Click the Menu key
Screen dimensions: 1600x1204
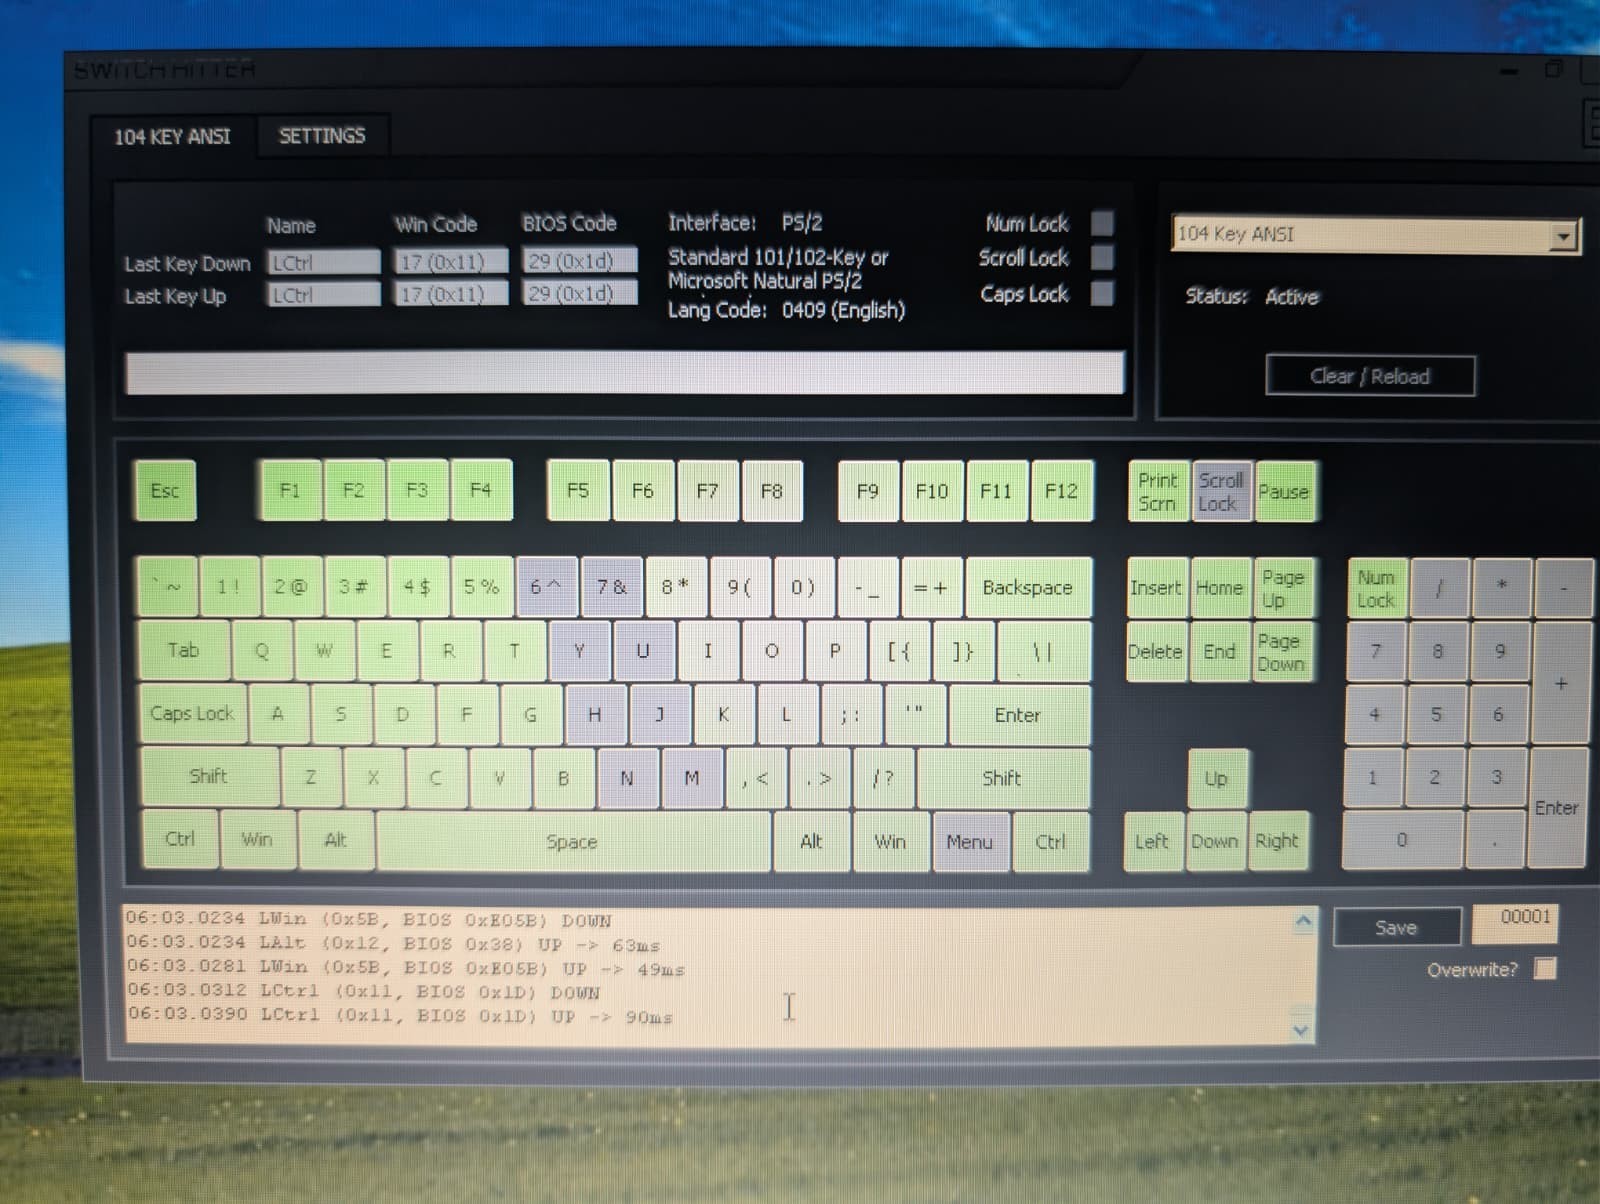point(969,842)
